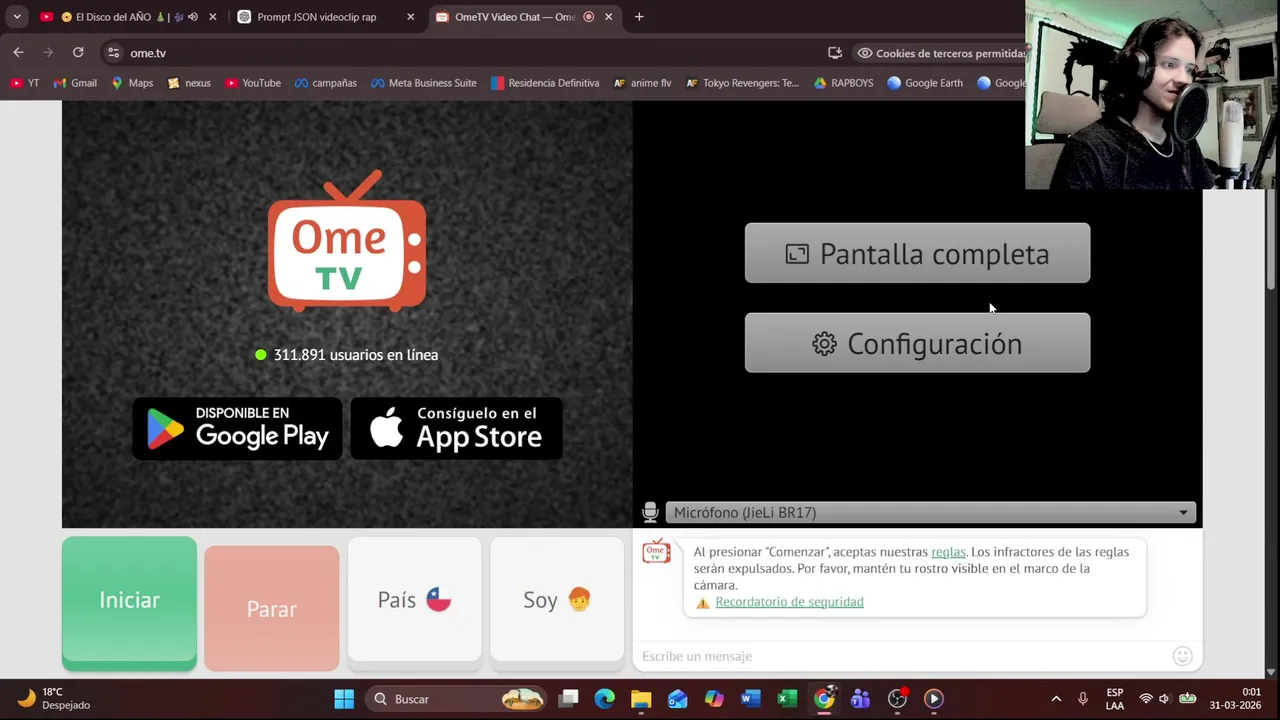Mute the El Disco del AÑO tab audio

coord(192,17)
